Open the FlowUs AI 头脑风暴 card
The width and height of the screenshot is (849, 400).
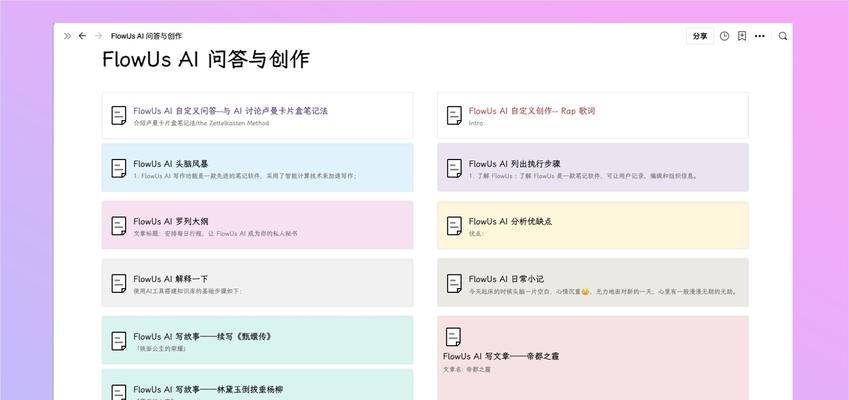click(257, 168)
